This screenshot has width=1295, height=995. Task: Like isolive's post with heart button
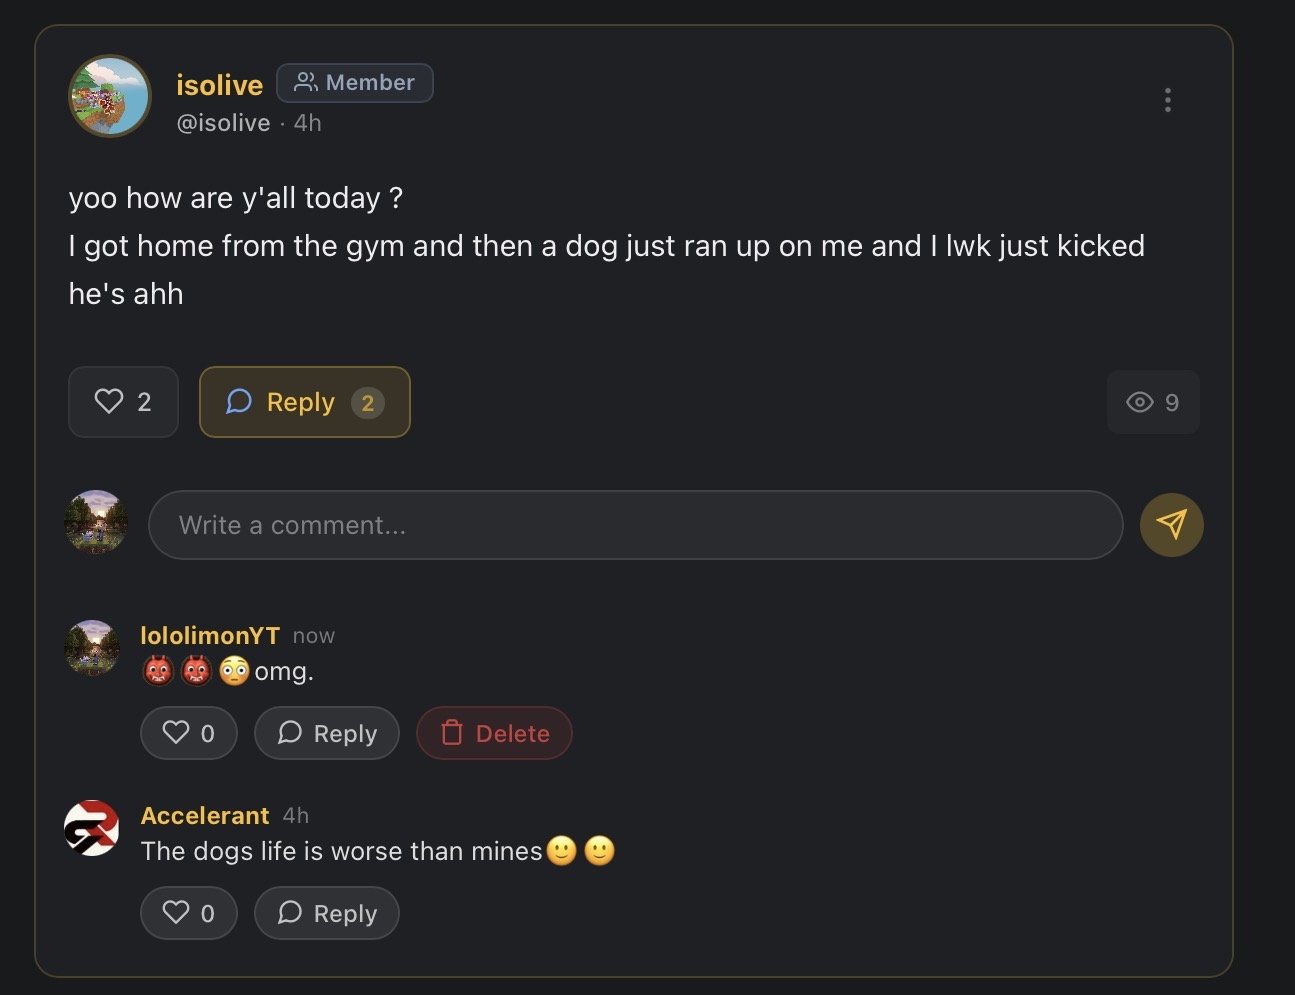[123, 402]
